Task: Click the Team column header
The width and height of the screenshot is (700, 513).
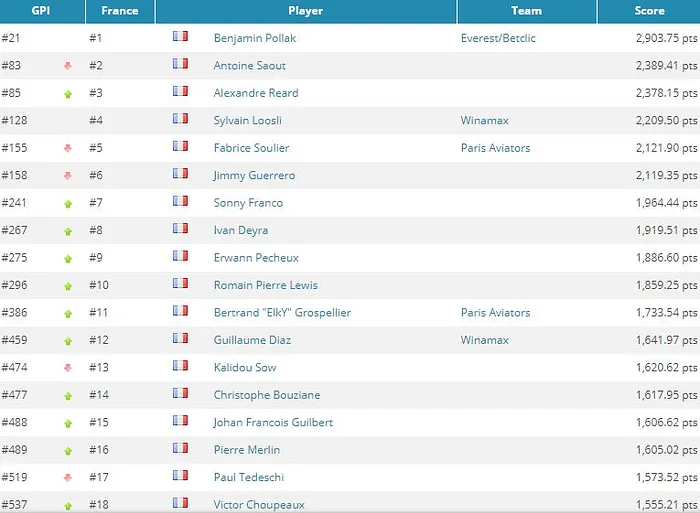Action: tap(526, 11)
